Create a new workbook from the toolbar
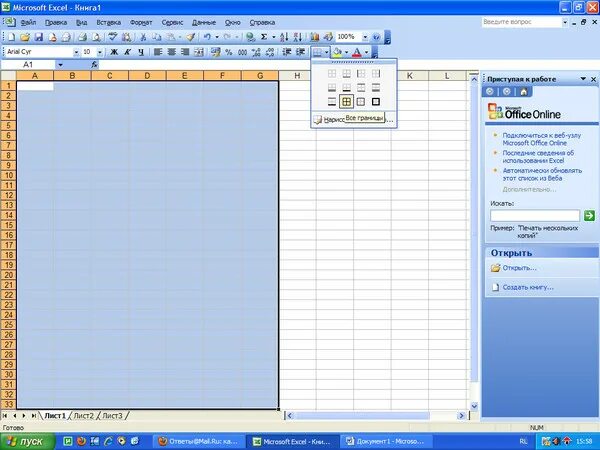 click(x=11, y=37)
